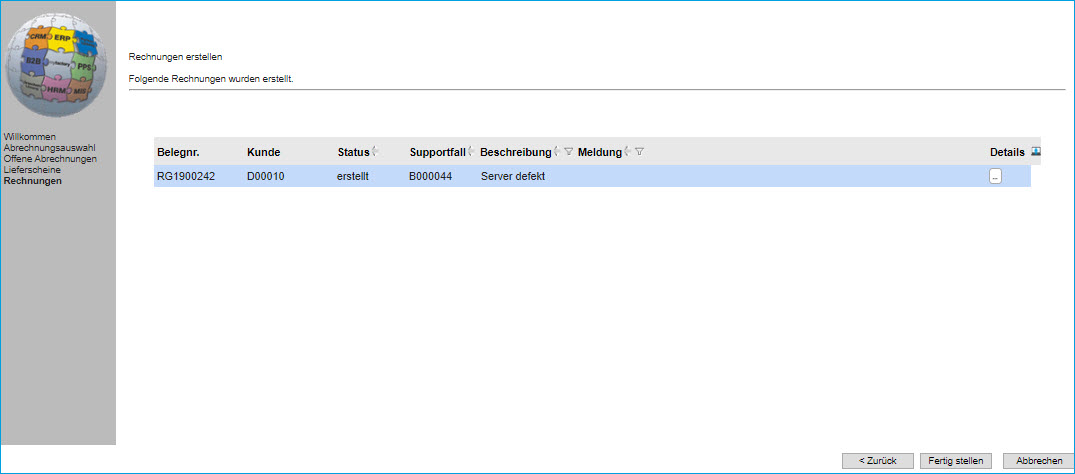Viewport: 1075px width, 474px height.
Task: Click the sort arrows next to Supportfall
Action: click(472, 152)
